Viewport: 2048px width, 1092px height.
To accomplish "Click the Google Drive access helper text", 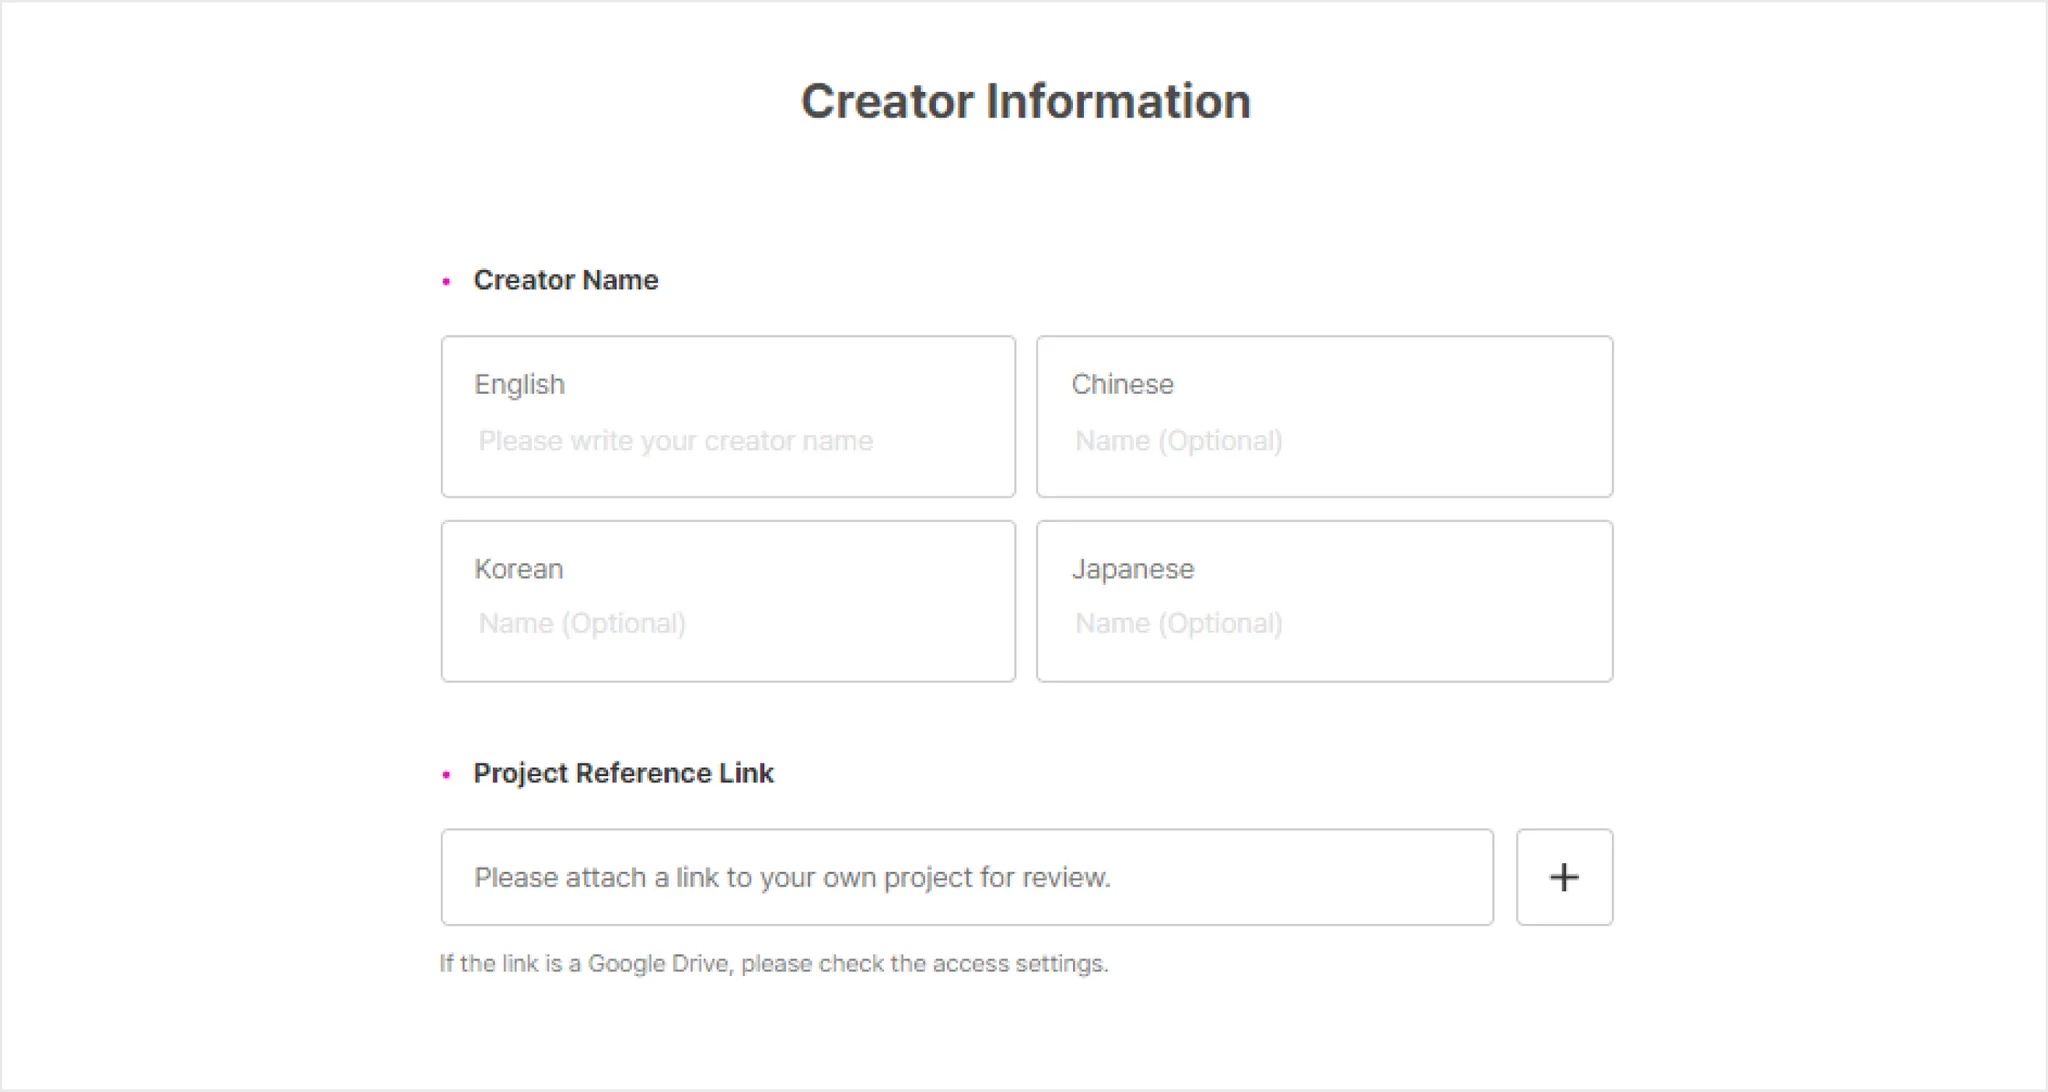I will pyautogui.click(x=773, y=964).
